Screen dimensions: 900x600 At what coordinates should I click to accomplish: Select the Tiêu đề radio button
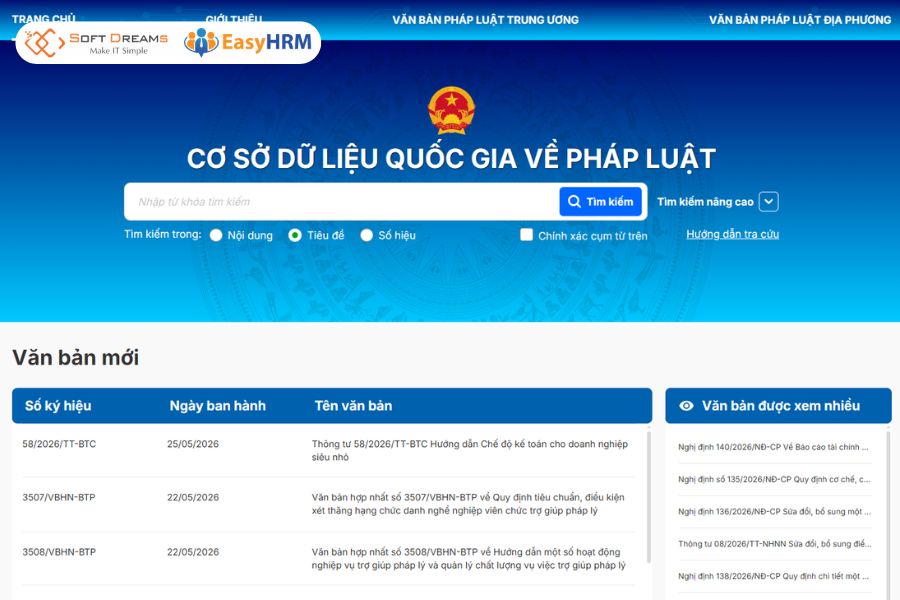click(x=294, y=235)
